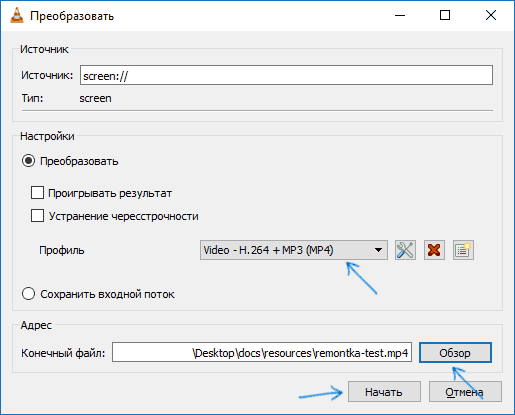Edit selected profile with wrench icon
Screen dimensions: 515x415
[x=405, y=250]
